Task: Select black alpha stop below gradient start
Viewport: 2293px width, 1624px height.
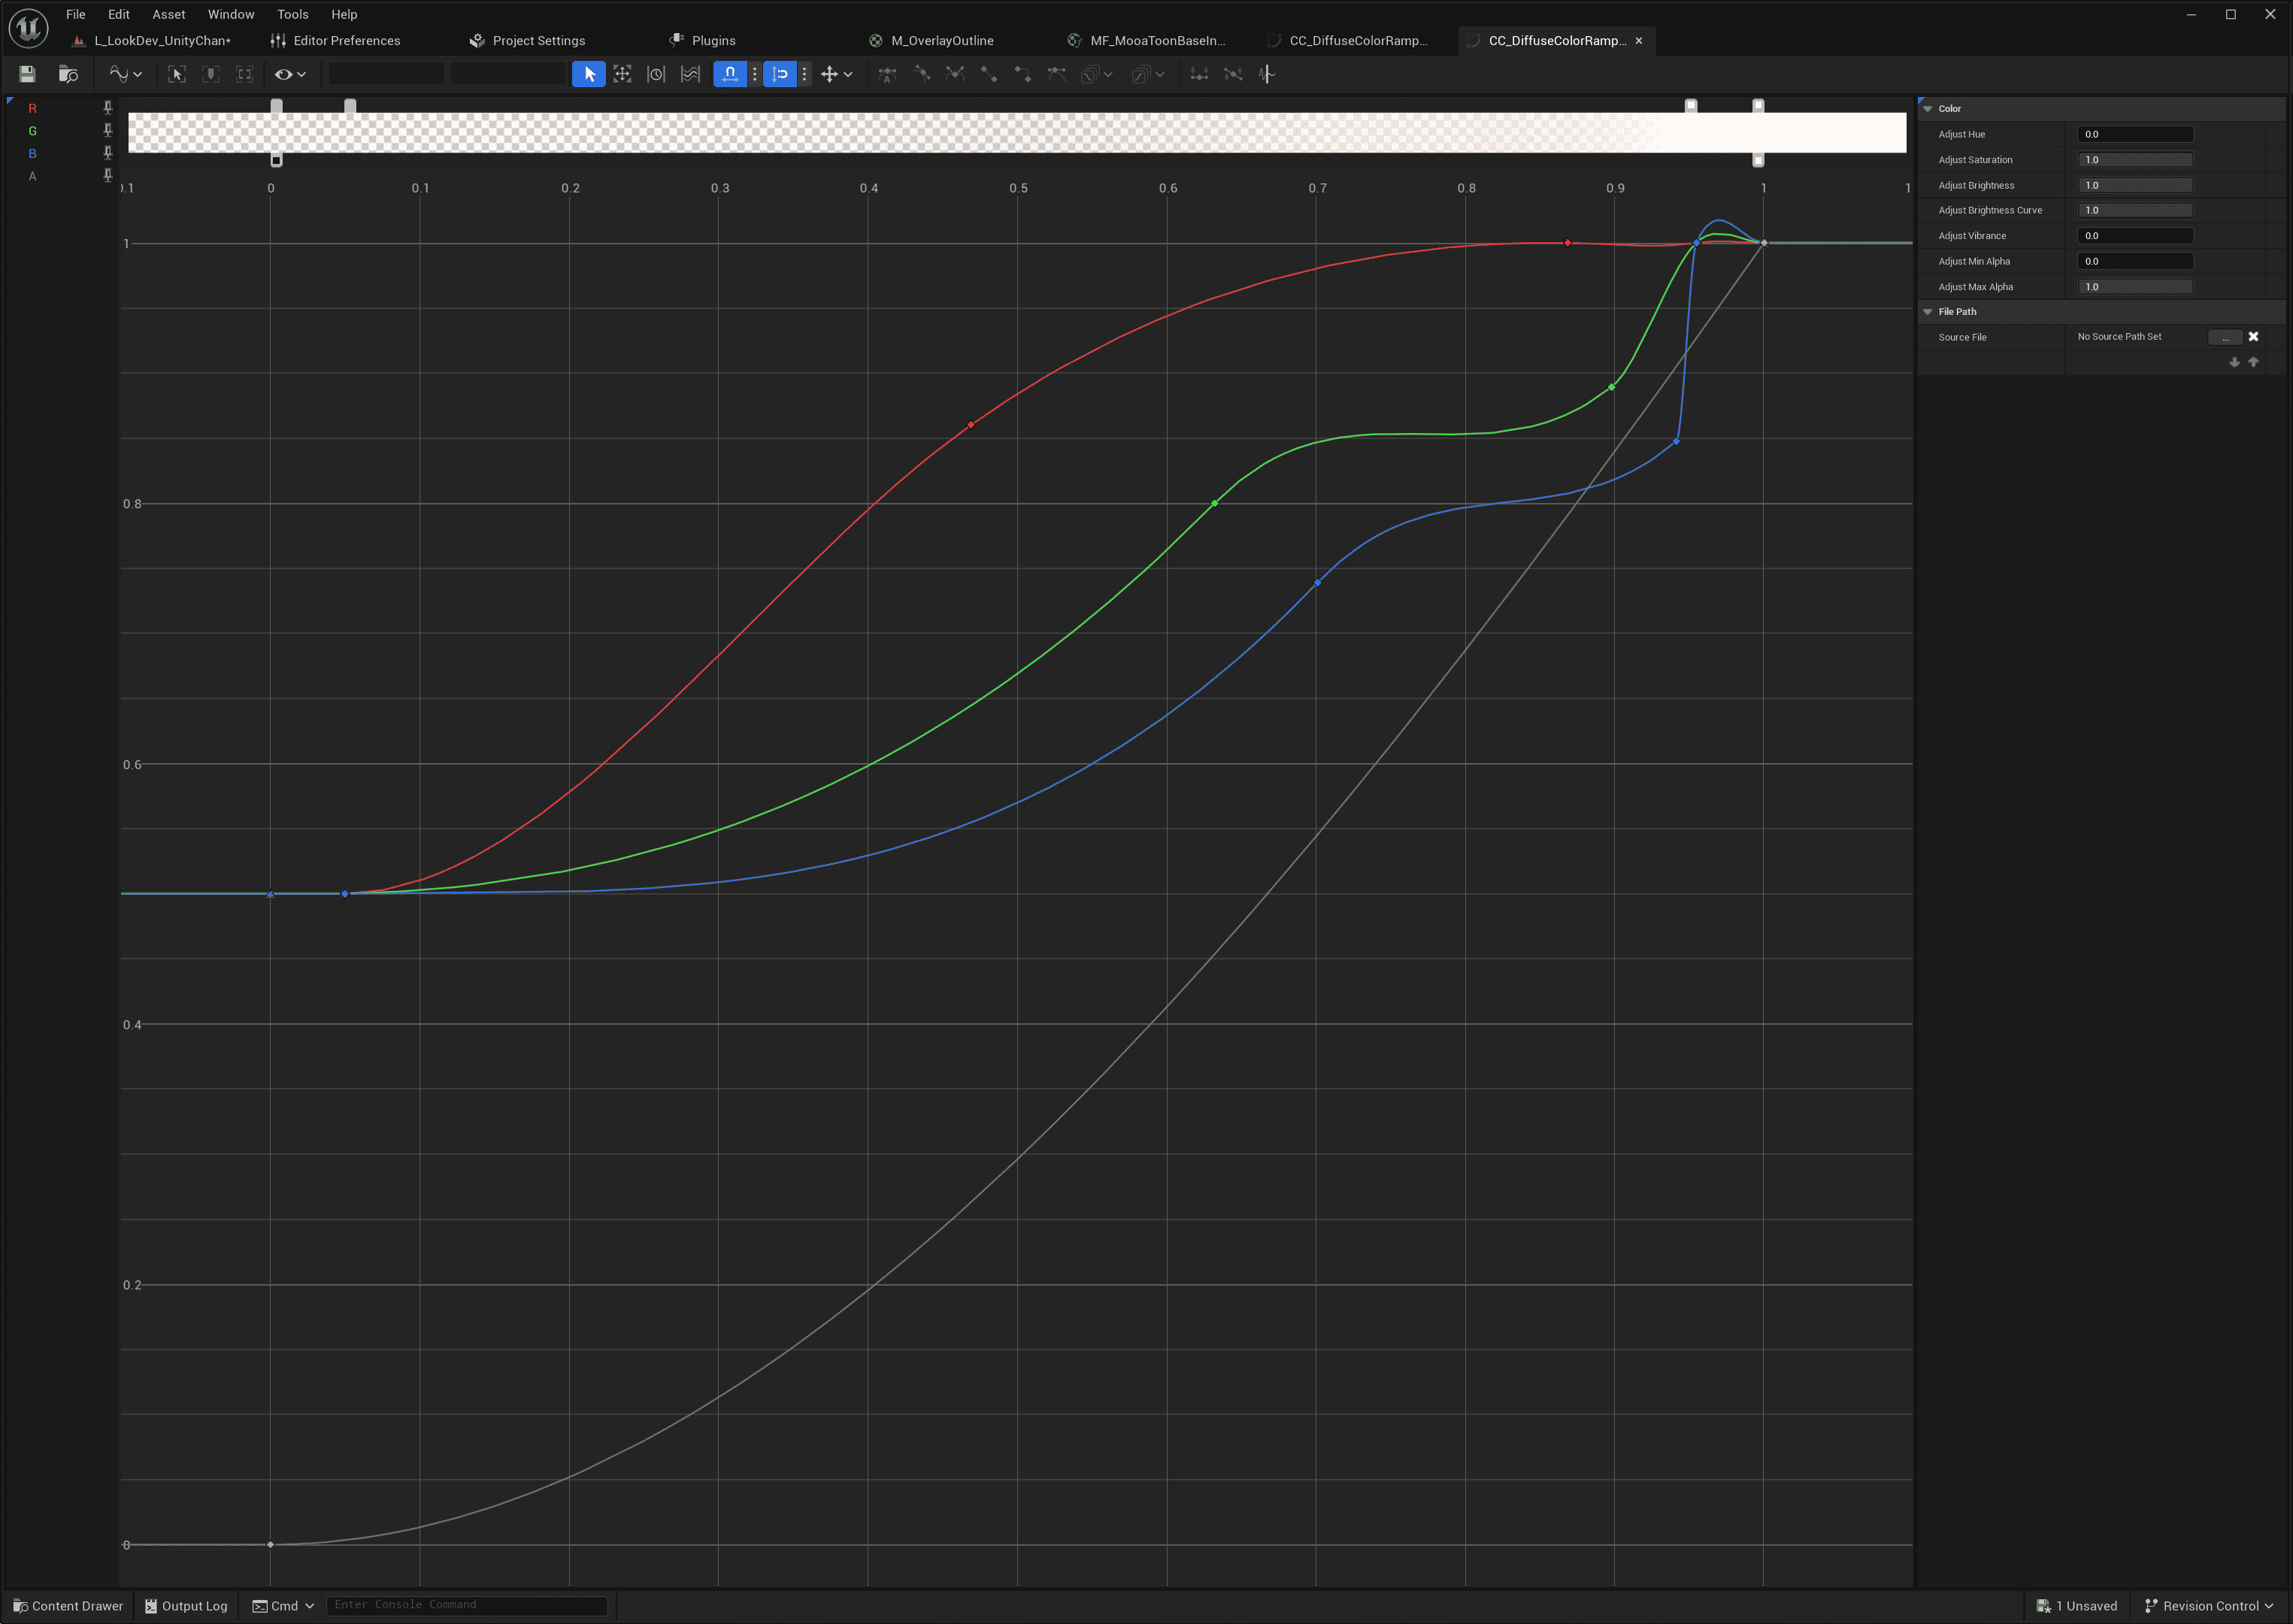Action: click(x=277, y=160)
